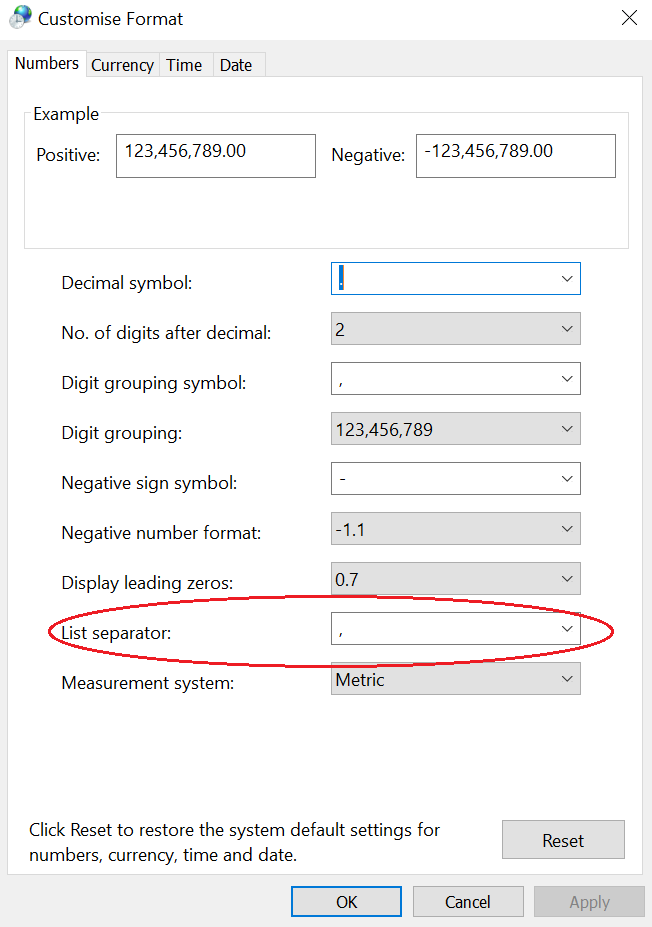Close the Customise Format dialog
Viewport: 652px width, 927px height.
coord(629,18)
